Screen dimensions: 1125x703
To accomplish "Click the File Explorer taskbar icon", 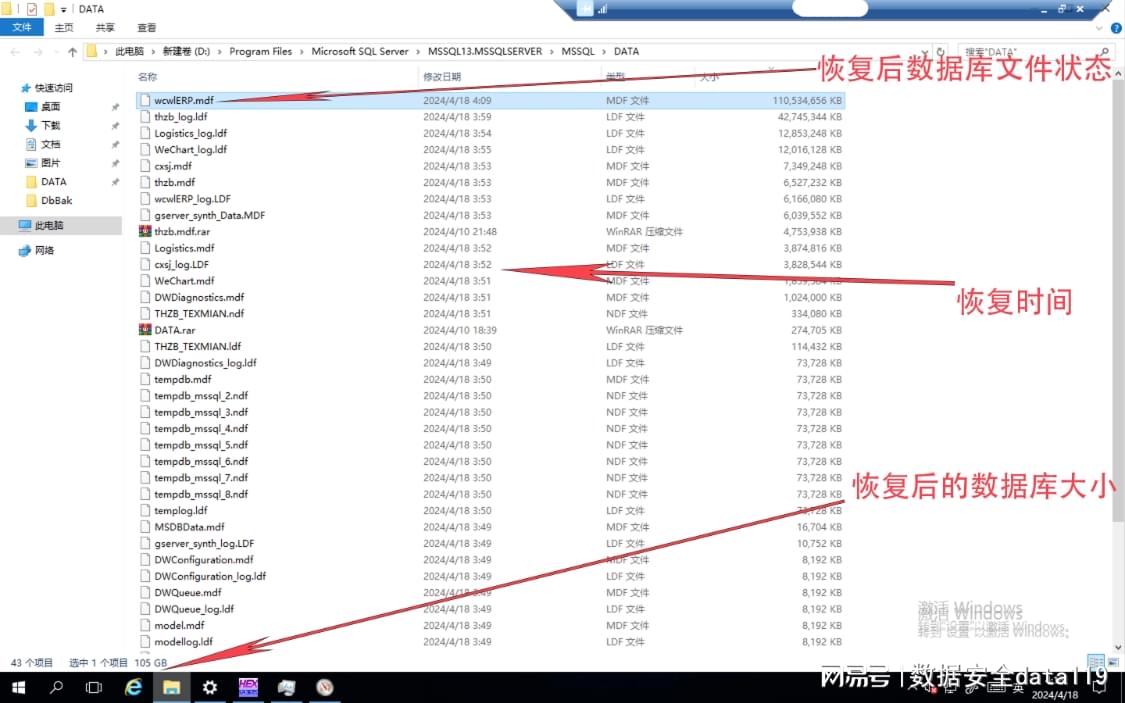I will click(171, 688).
